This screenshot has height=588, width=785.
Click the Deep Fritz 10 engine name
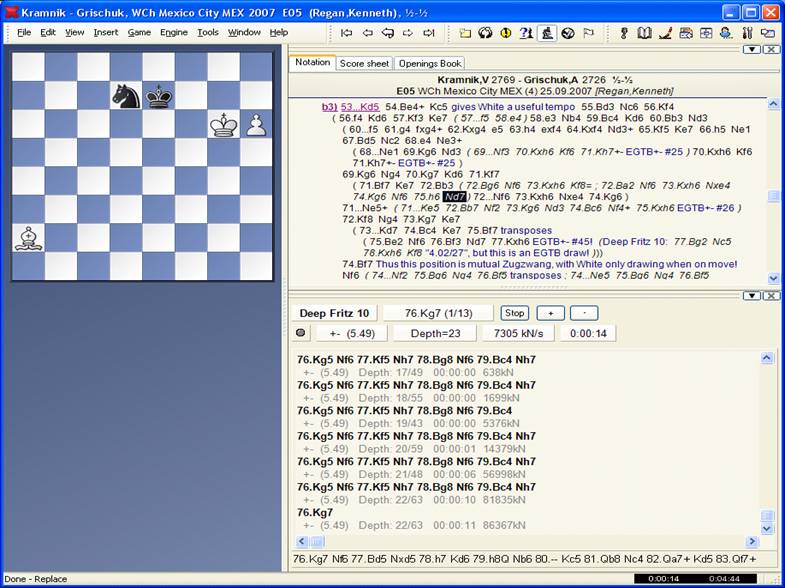point(334,313)
